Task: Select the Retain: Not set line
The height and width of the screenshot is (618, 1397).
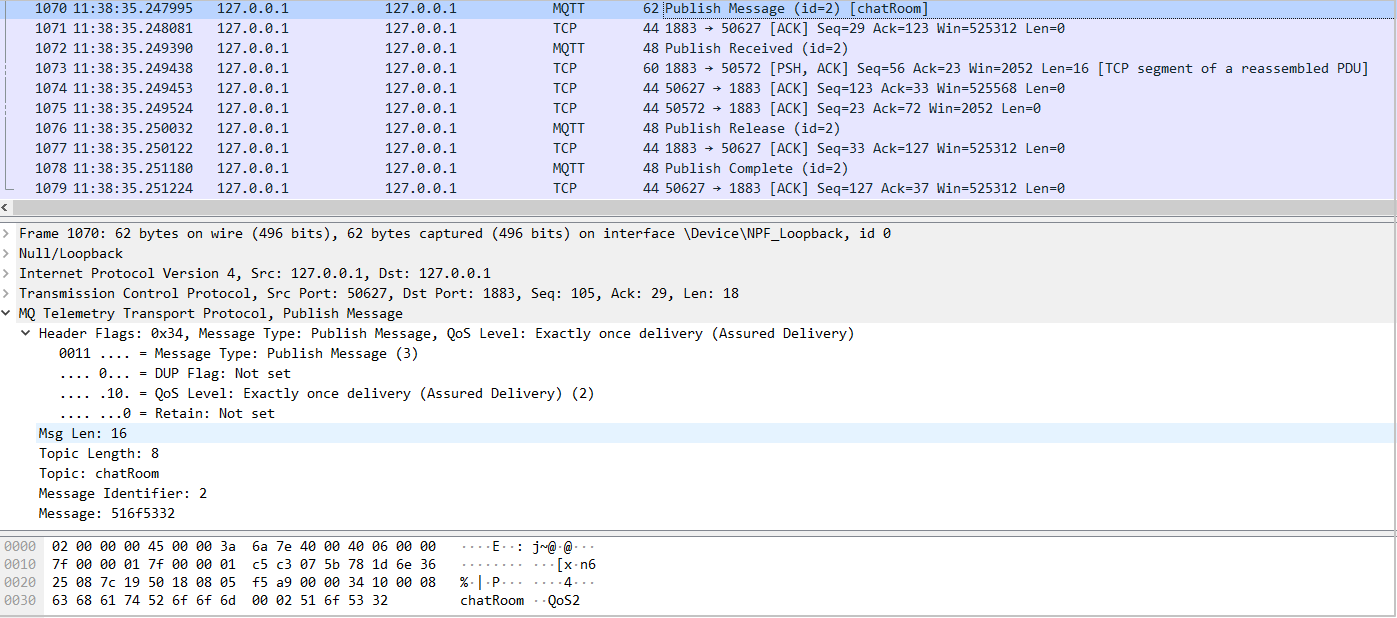Action: click(167, 413)
